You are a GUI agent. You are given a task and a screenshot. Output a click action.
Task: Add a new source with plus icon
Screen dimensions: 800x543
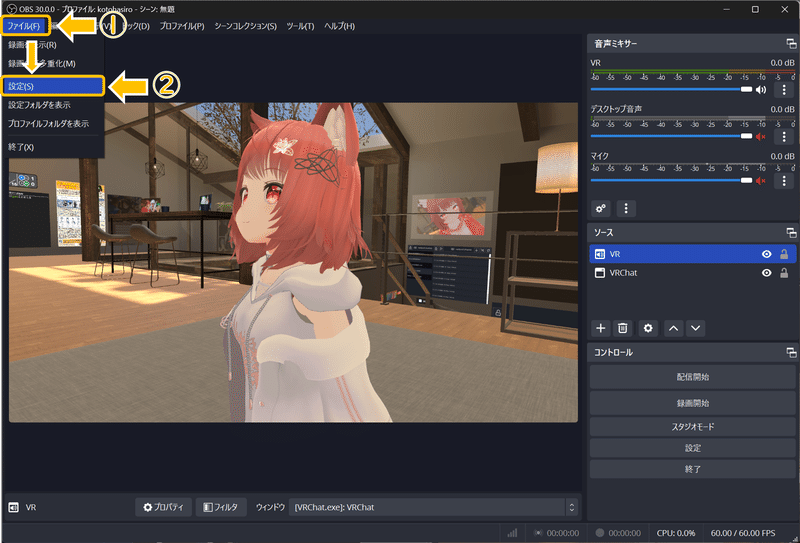coord(601,328)
